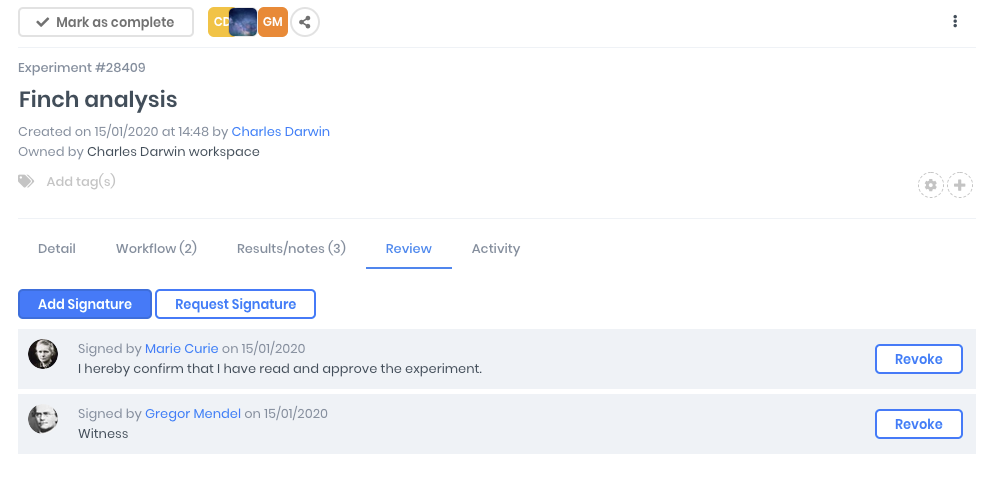
Task: Click the yellow CD collaborator avatar
Action: tap(217, 22)
